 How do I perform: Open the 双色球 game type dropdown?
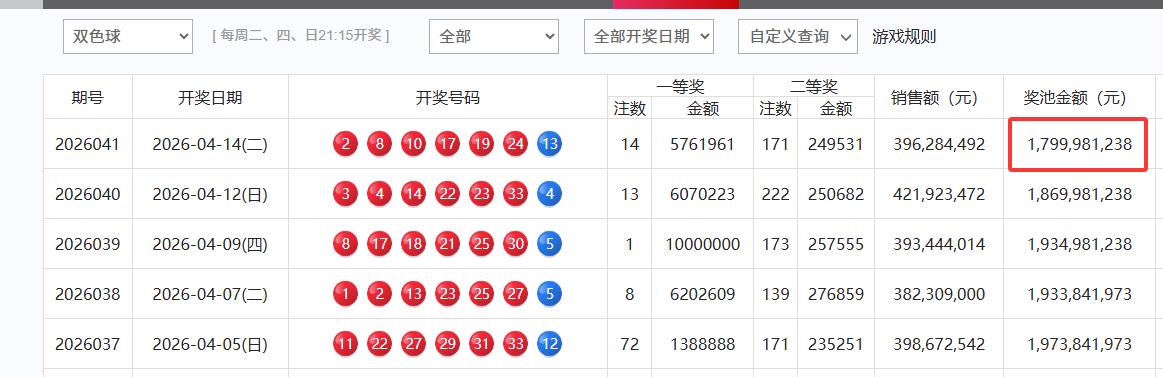pos(128,36)
